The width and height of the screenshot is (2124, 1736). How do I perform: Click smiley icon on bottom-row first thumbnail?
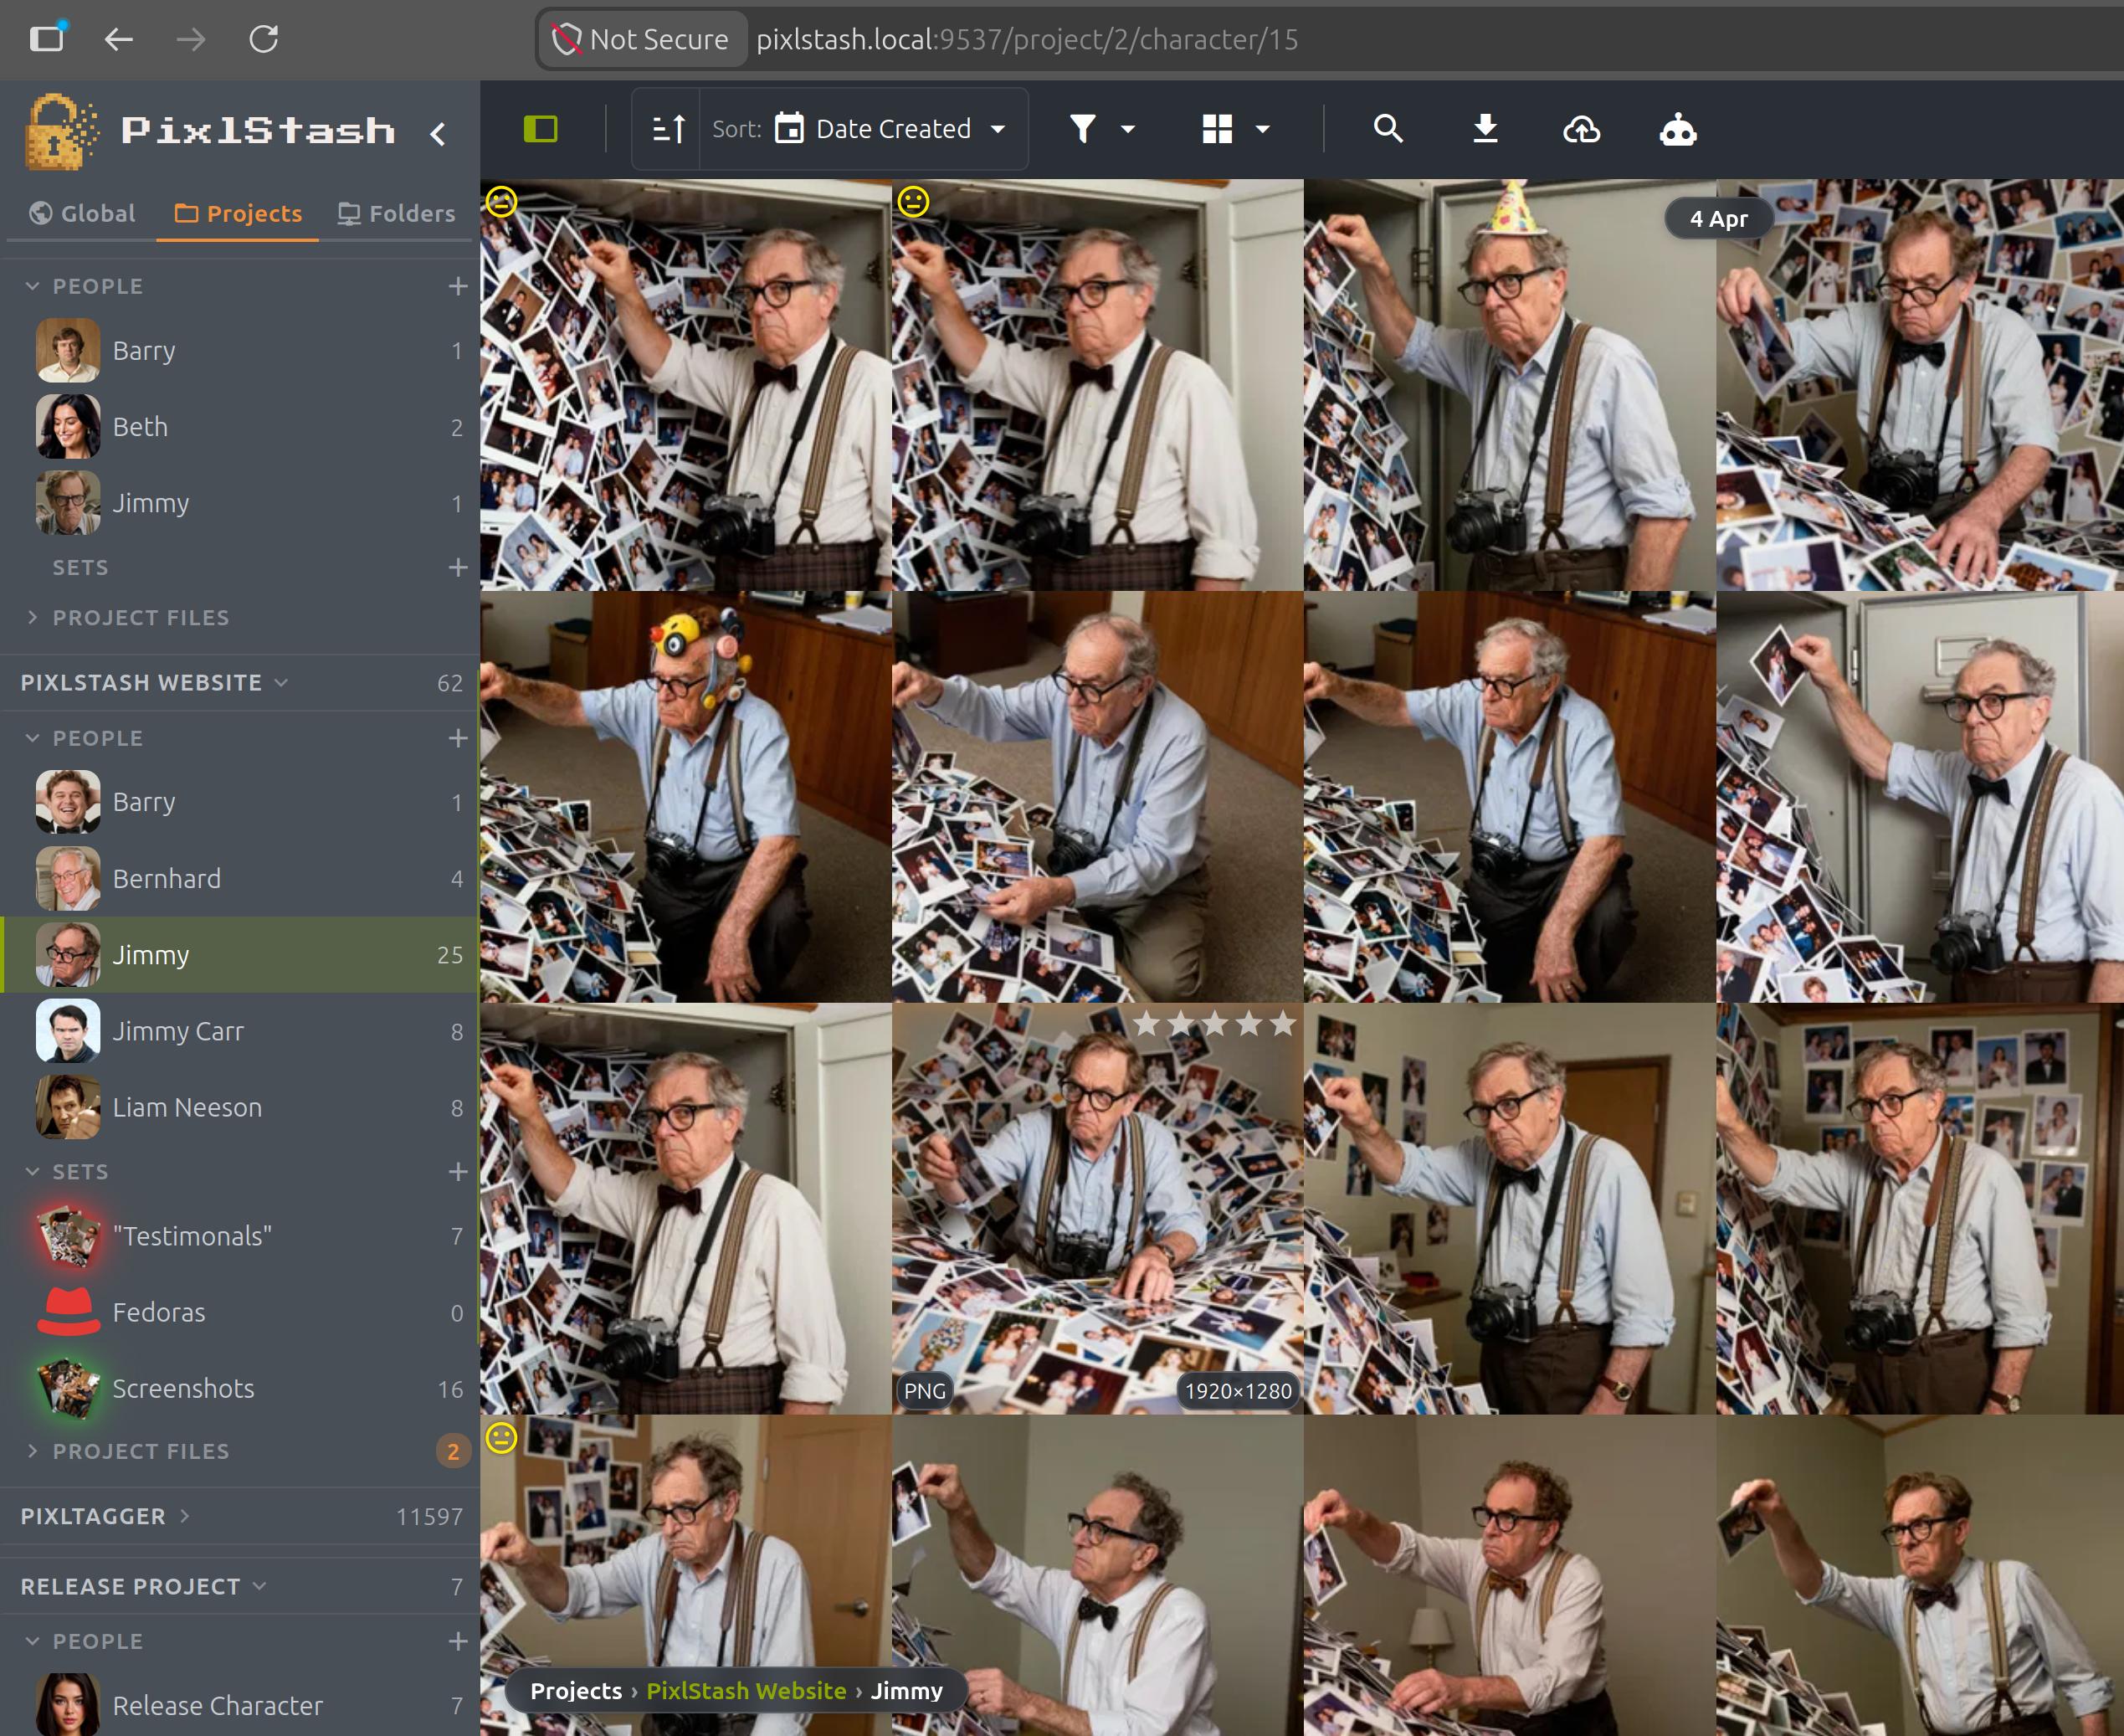coord(501,1438)
